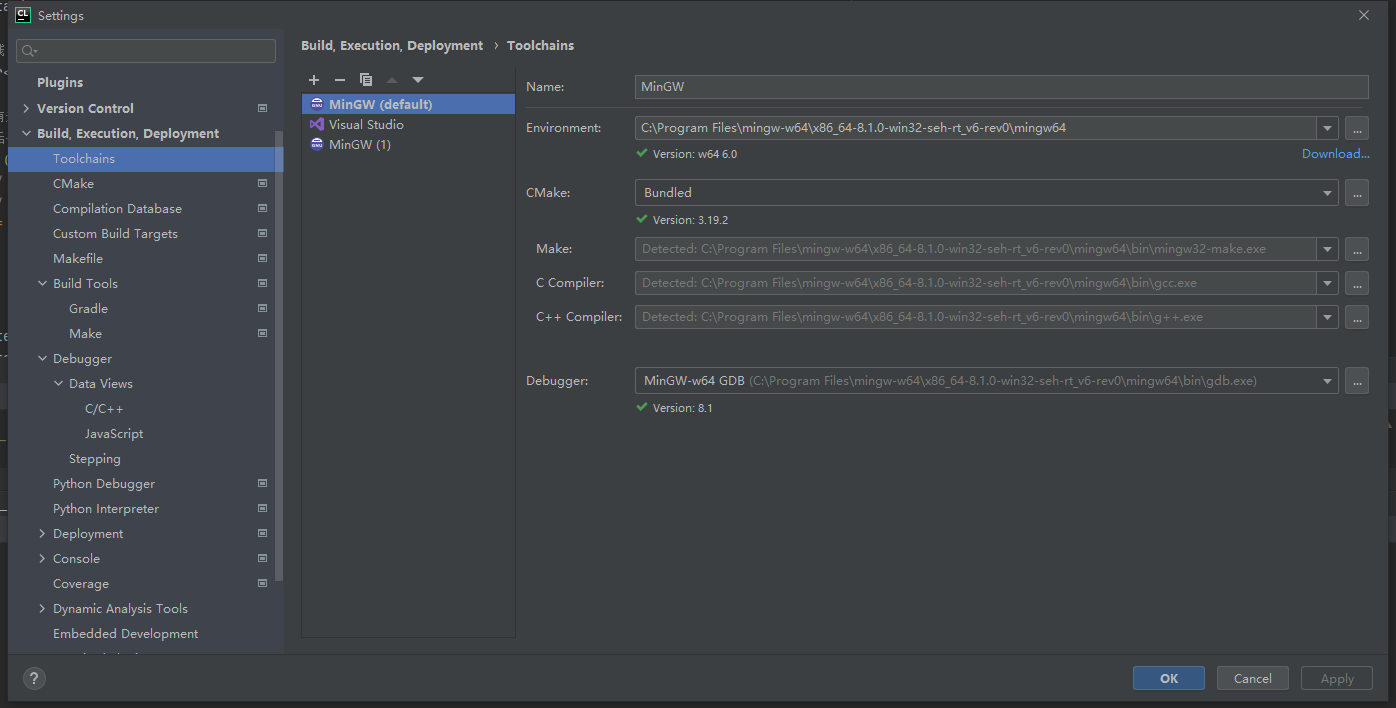This screenshot has width=1396, height=708.
Task: Open the Makefile settings page
Action: point(78,258)
